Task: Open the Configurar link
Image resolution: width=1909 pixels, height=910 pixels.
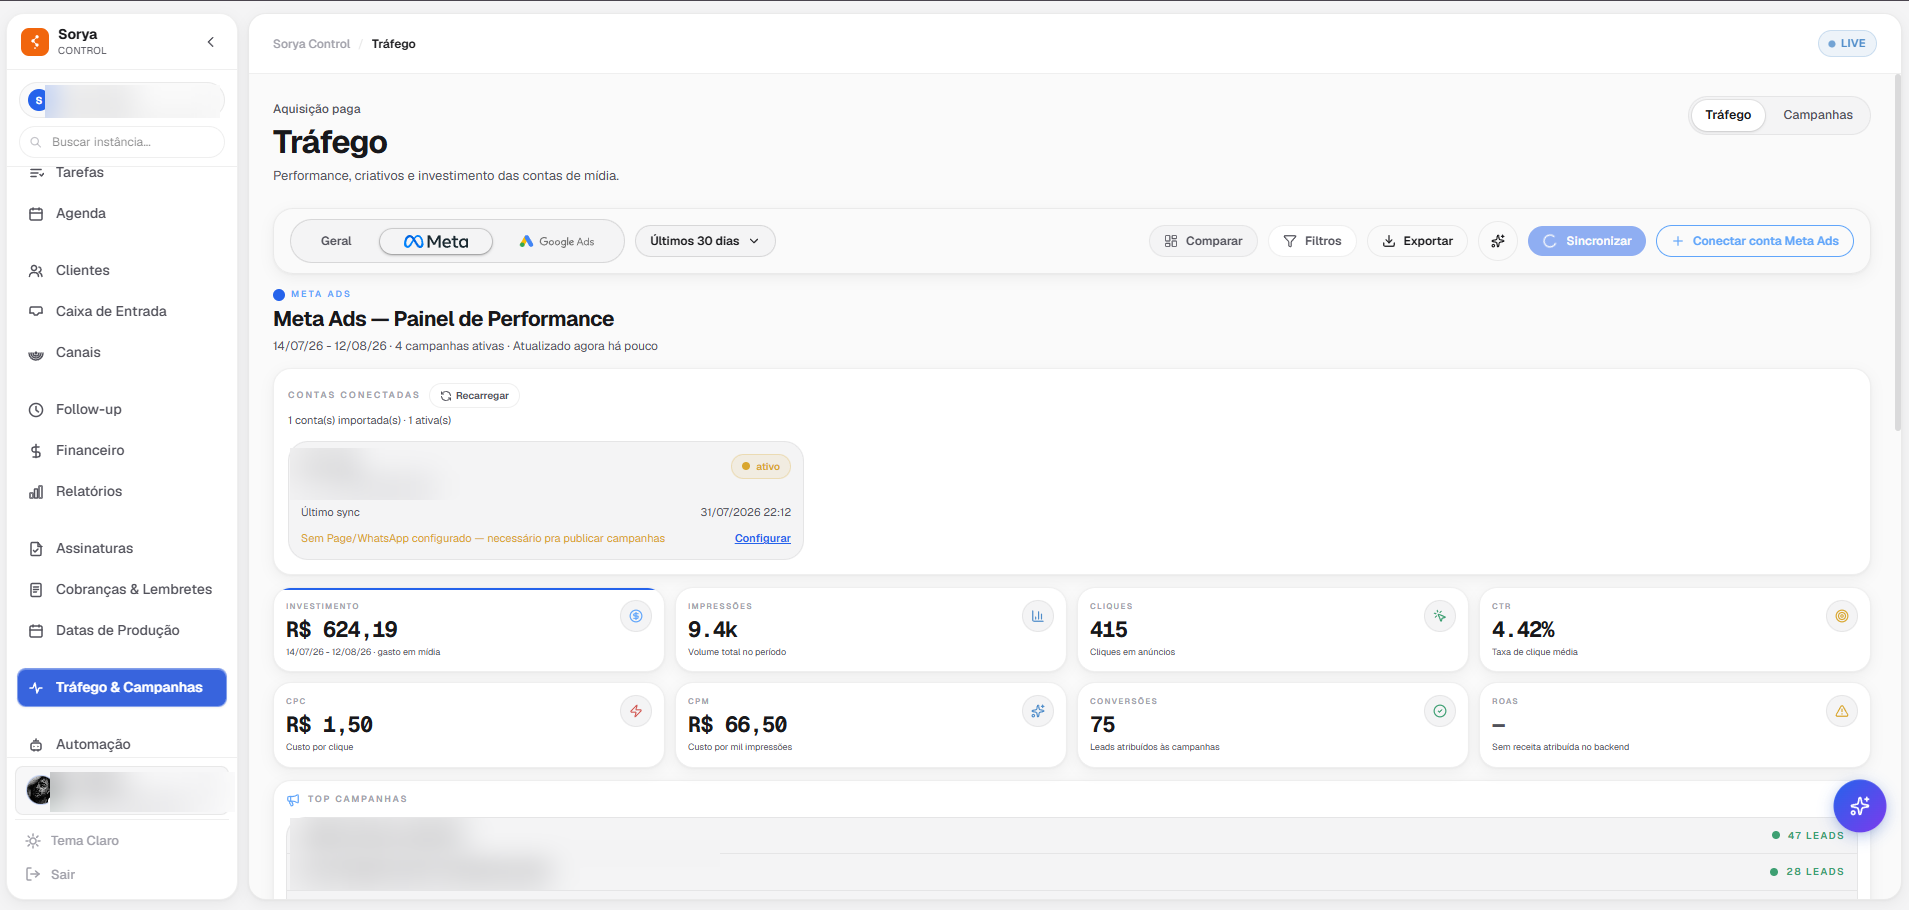Action: click(x=763, y=538)
